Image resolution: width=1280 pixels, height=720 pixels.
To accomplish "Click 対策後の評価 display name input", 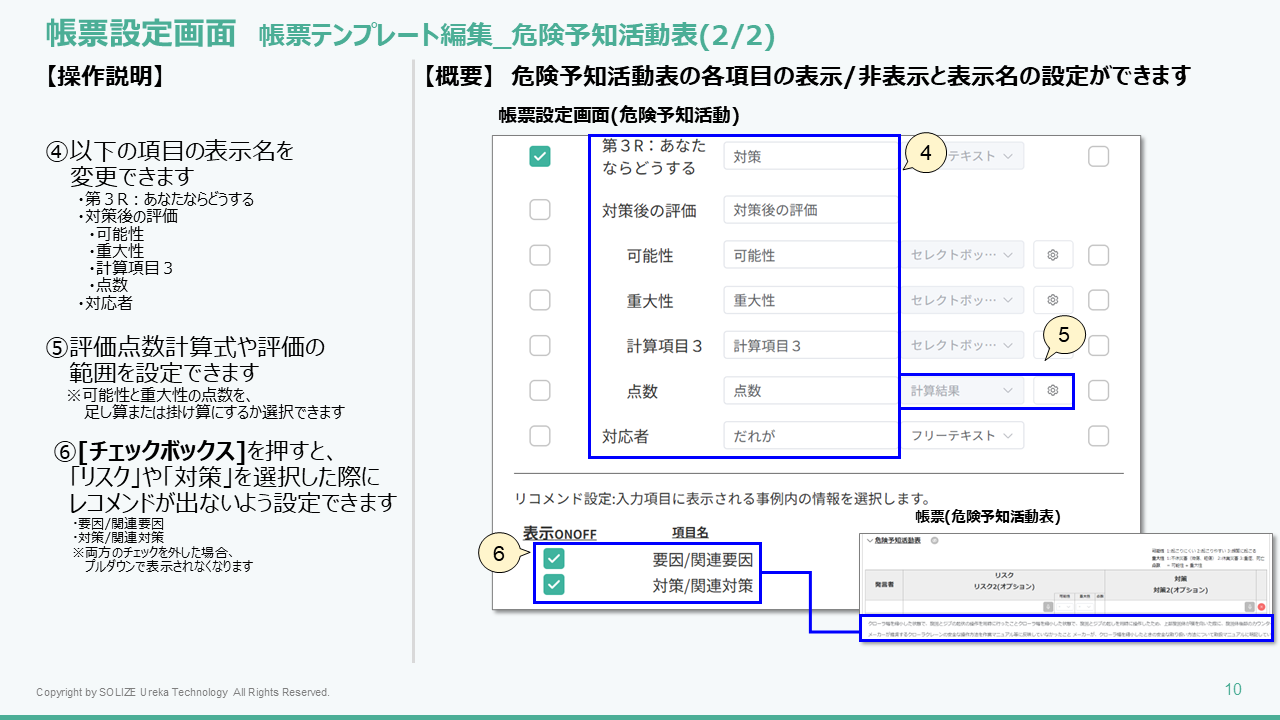I will point(810,210).
